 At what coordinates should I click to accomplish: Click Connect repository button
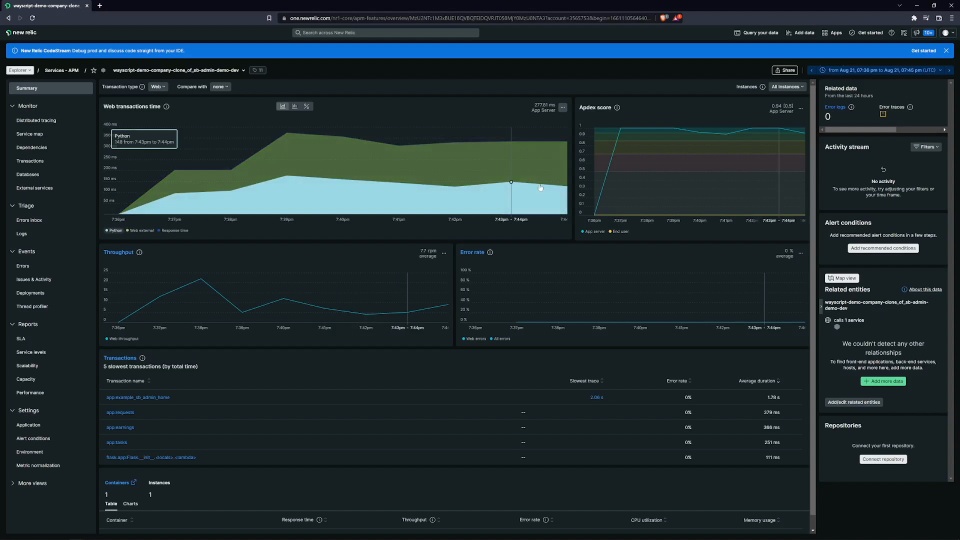point(883,459)
